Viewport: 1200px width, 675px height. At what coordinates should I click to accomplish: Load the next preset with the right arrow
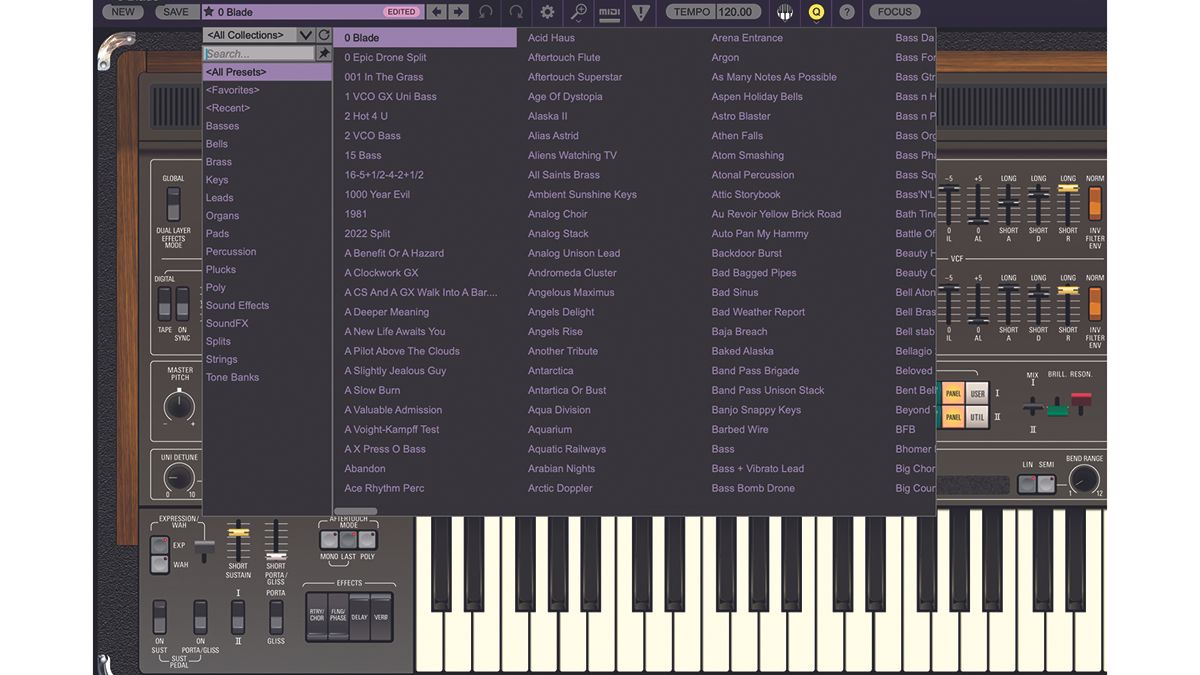tap(458, 12)
